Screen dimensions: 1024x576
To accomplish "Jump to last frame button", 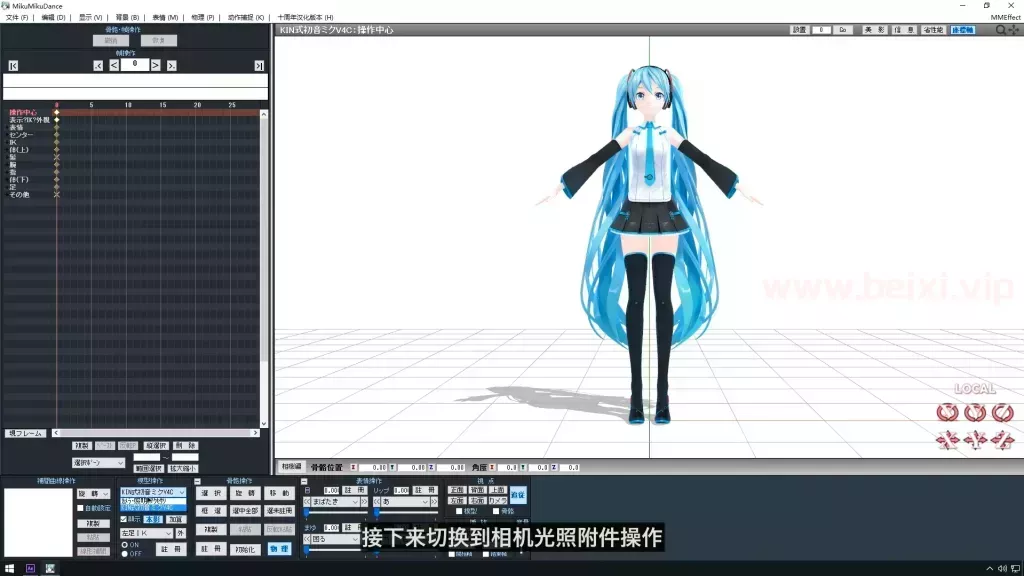I will tap(259, 66).
